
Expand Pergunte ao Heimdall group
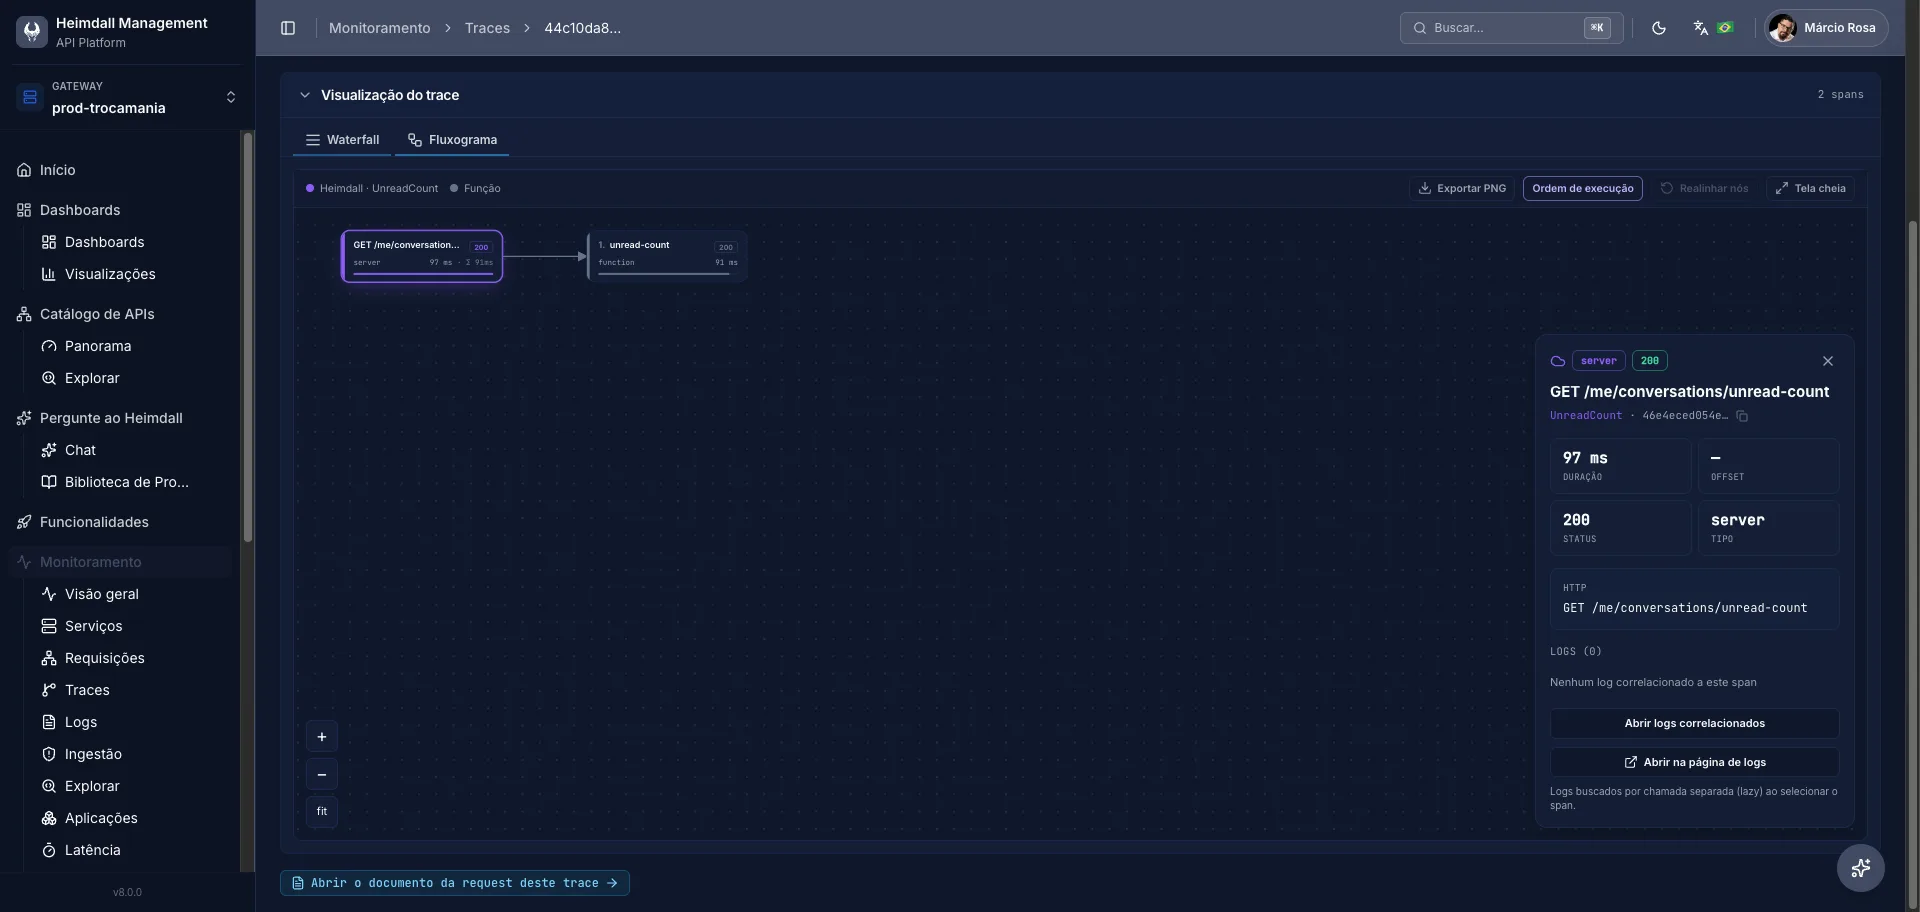[x=120, y=418]
